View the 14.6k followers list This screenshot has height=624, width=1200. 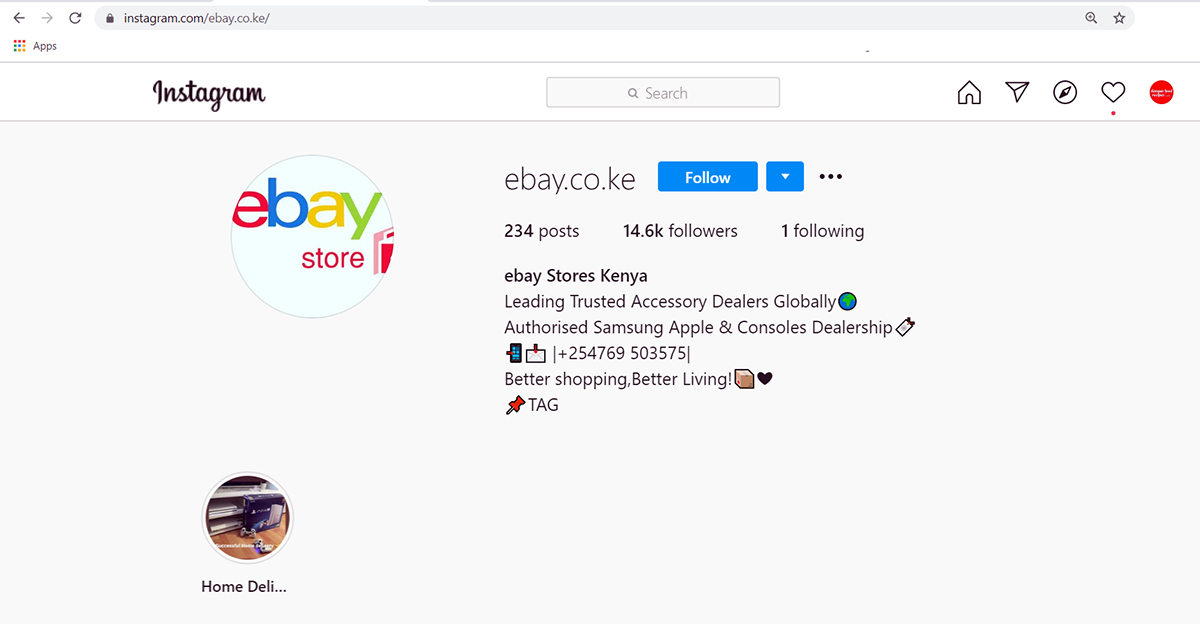pyautogui.click(x=680, y=231)
